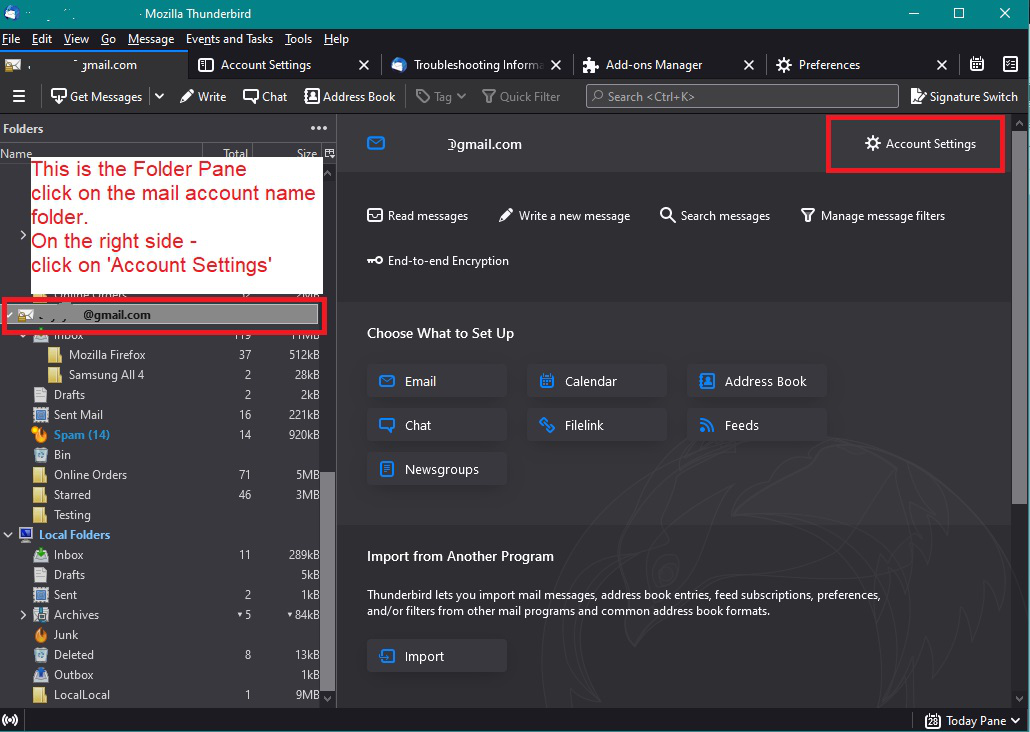Select the LocalLocal folder
1030x732 pixels.
tap(81, 695)
